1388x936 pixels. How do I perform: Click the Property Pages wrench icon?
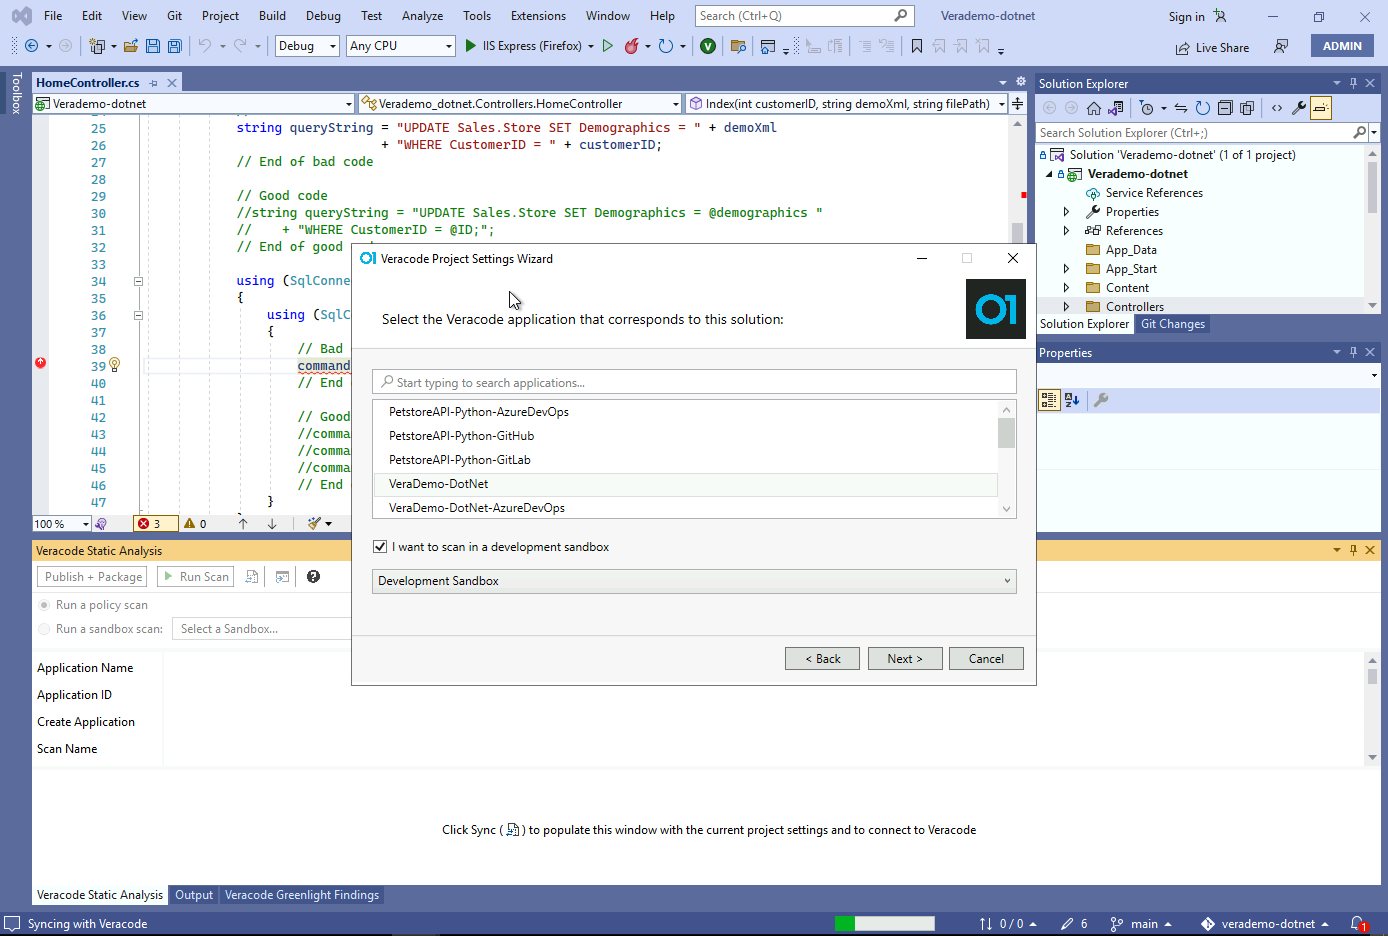coord(1101,400)
